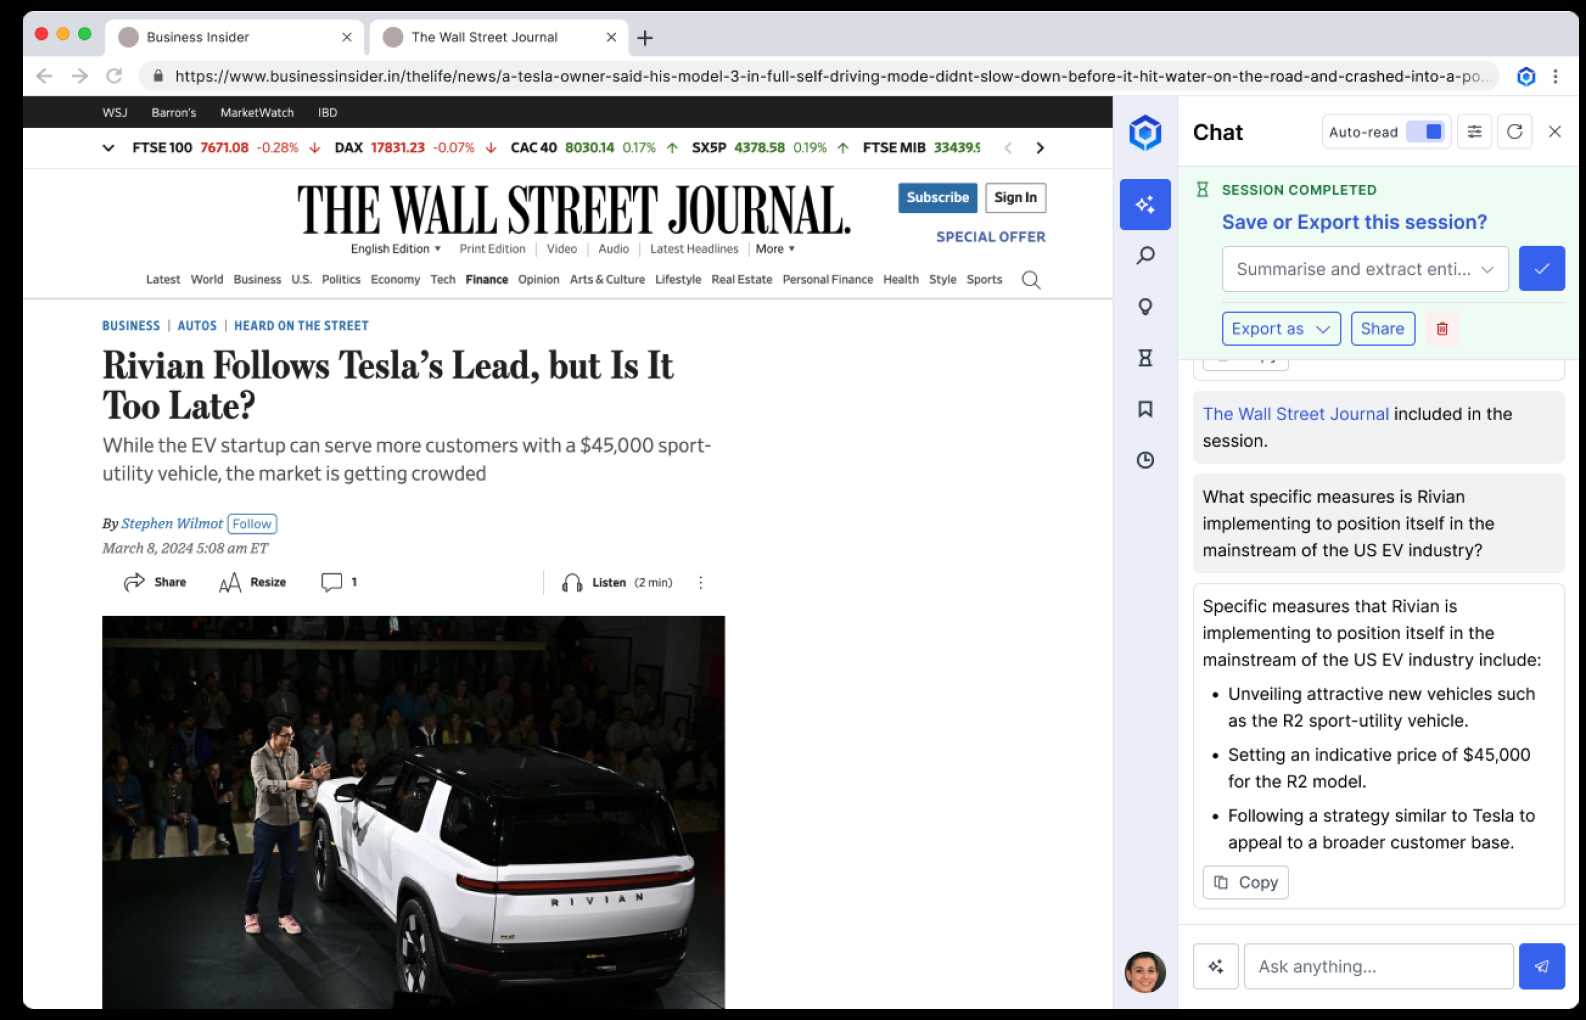
Task: Send message with the paper plane button
Action: point(1542,967)
